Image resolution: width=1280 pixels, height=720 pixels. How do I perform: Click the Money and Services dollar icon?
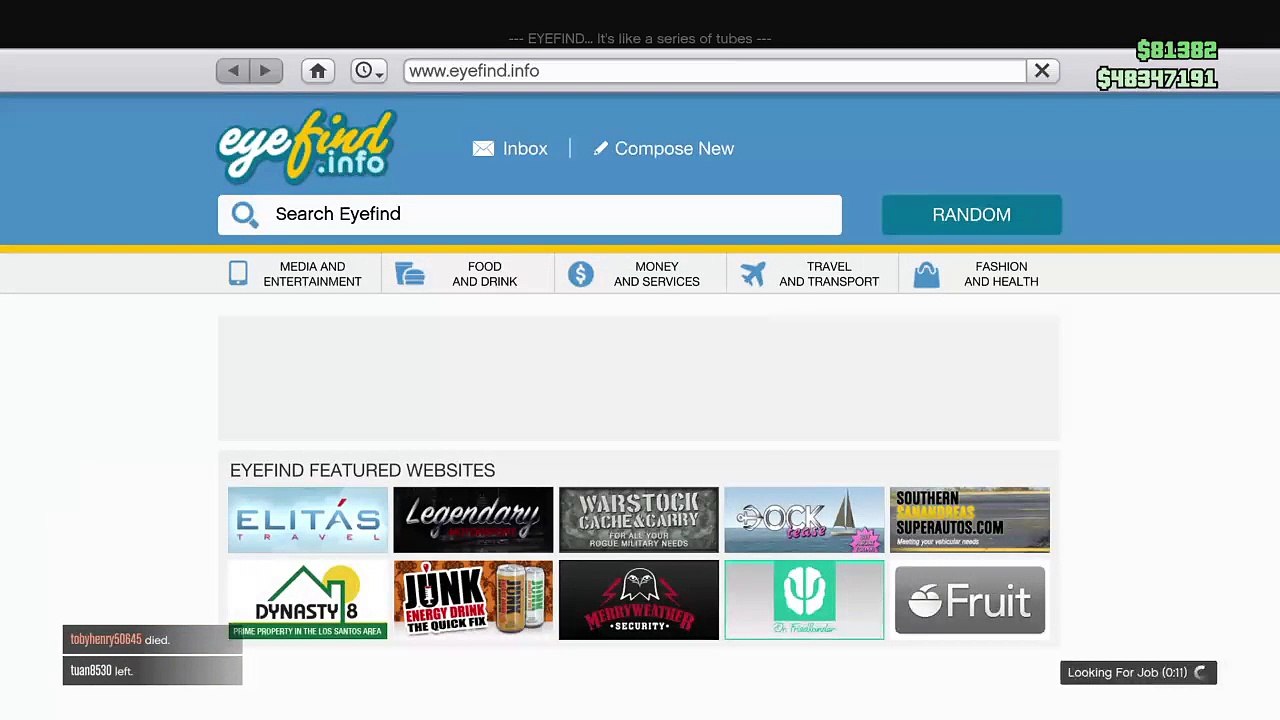[580, 274]
